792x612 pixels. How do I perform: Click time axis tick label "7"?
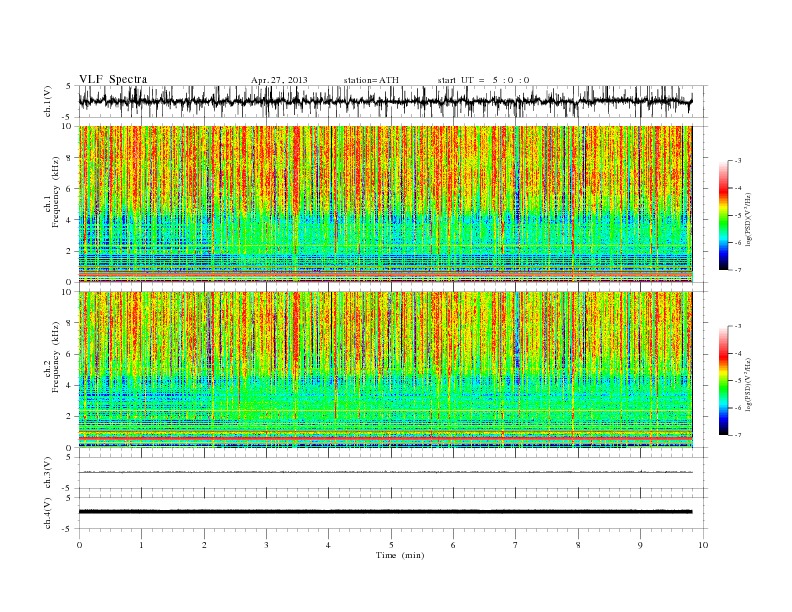coord(516,545)
